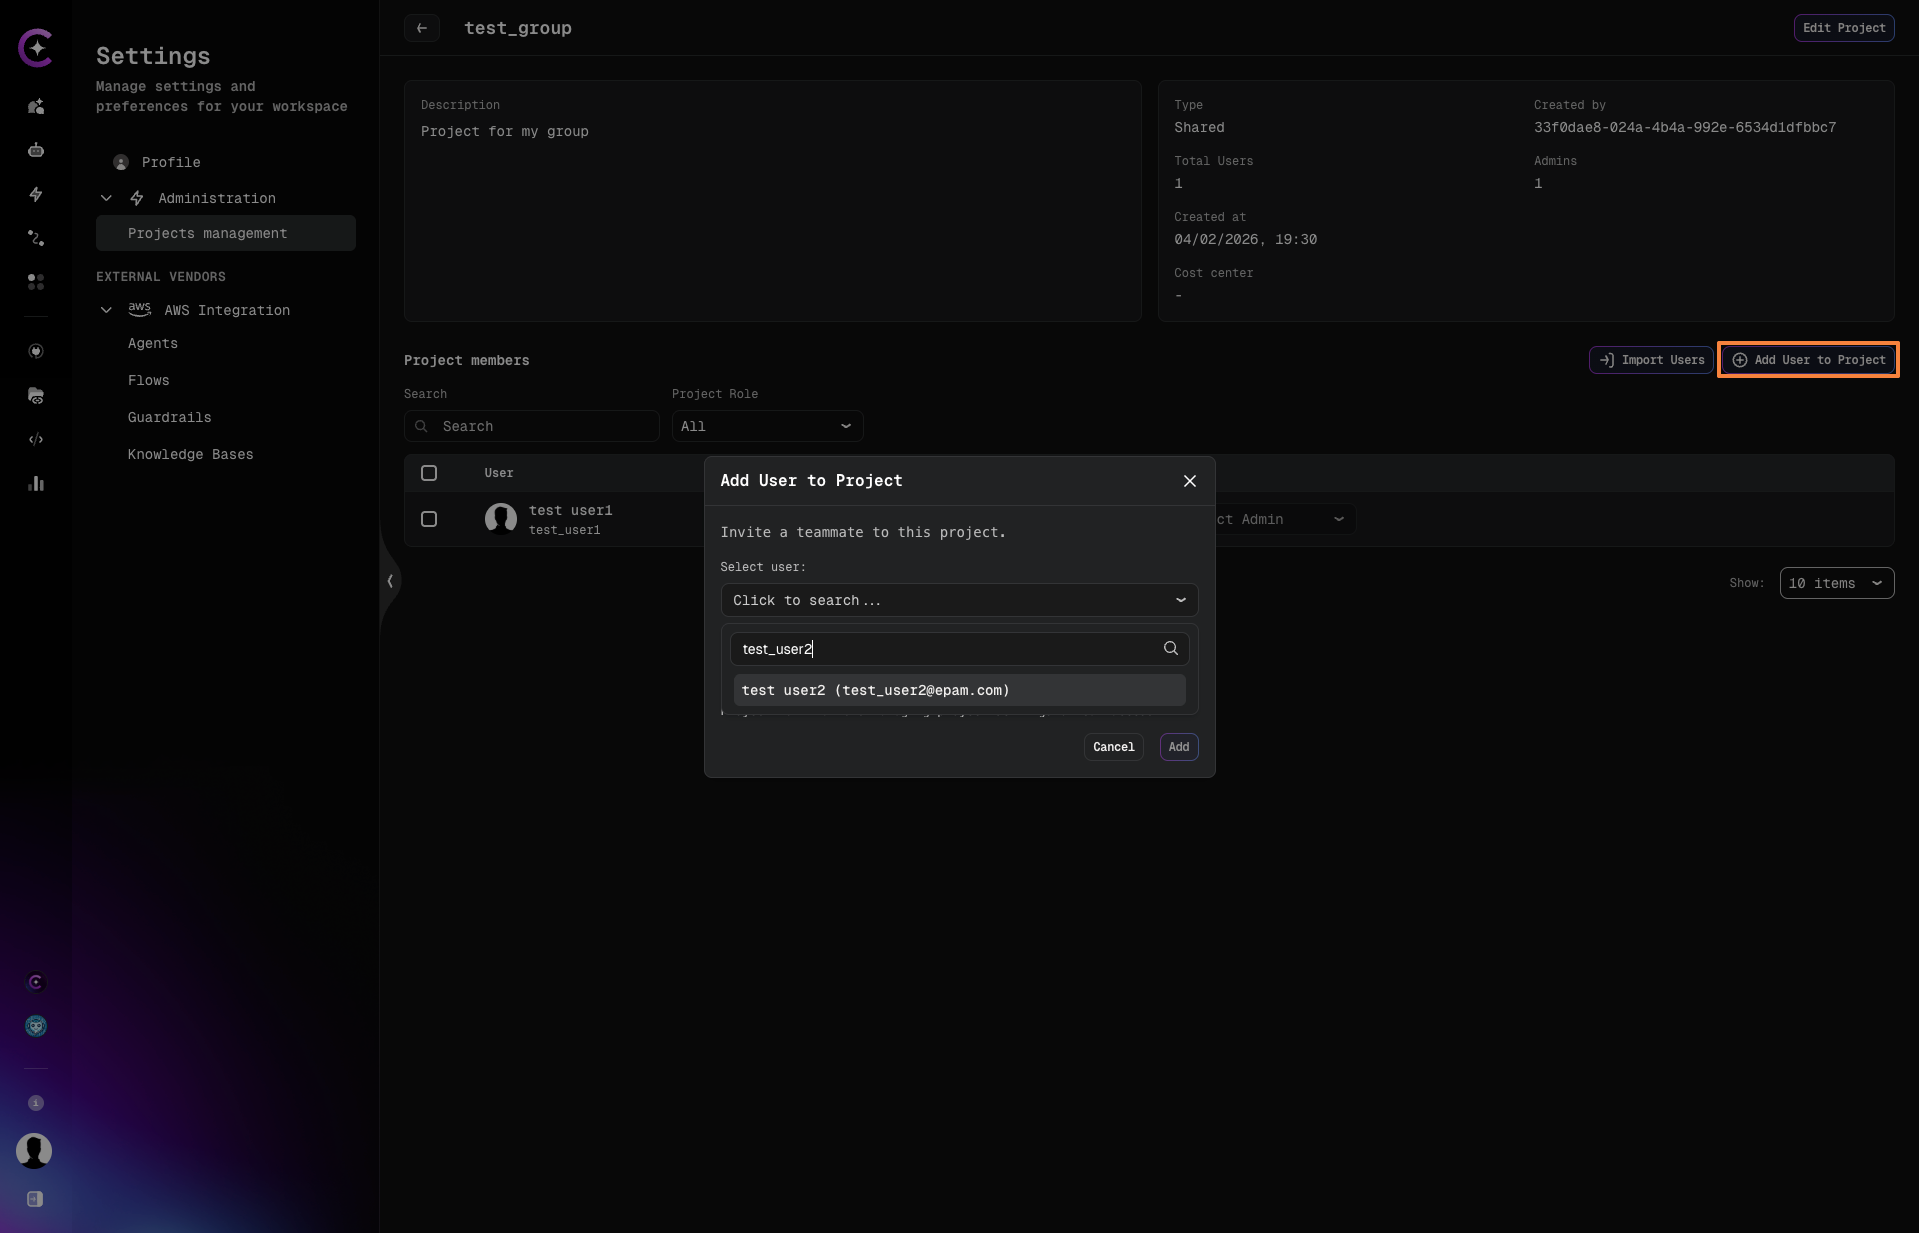Check the checkbox next to test user1
1919x1233 pixels.
click(429, 519)
